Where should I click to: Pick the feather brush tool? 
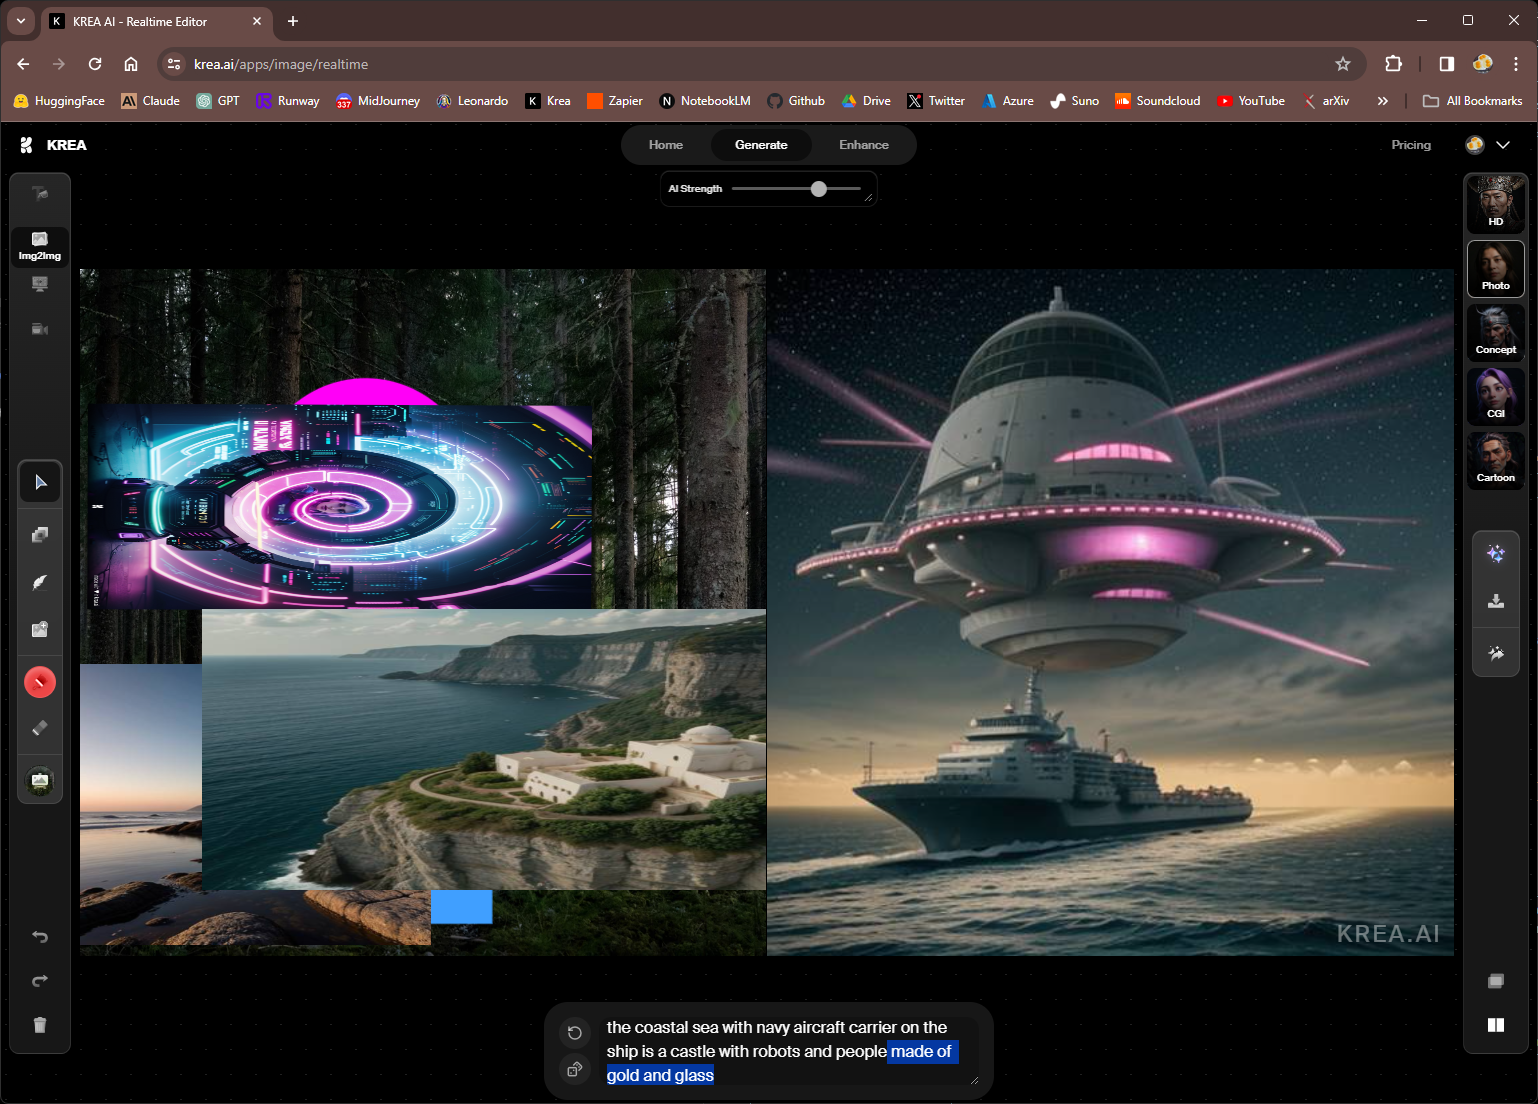40,582
